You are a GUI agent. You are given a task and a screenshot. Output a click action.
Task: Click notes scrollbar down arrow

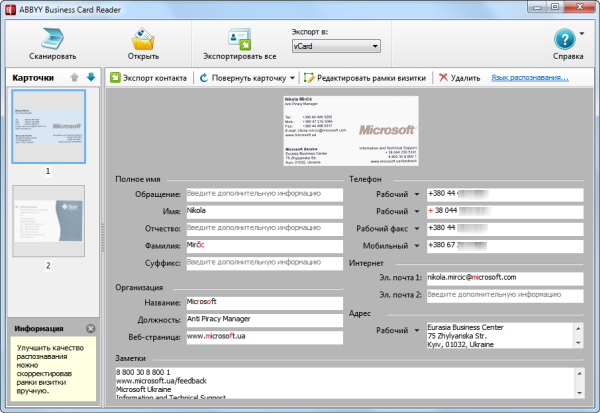point(579,393)
